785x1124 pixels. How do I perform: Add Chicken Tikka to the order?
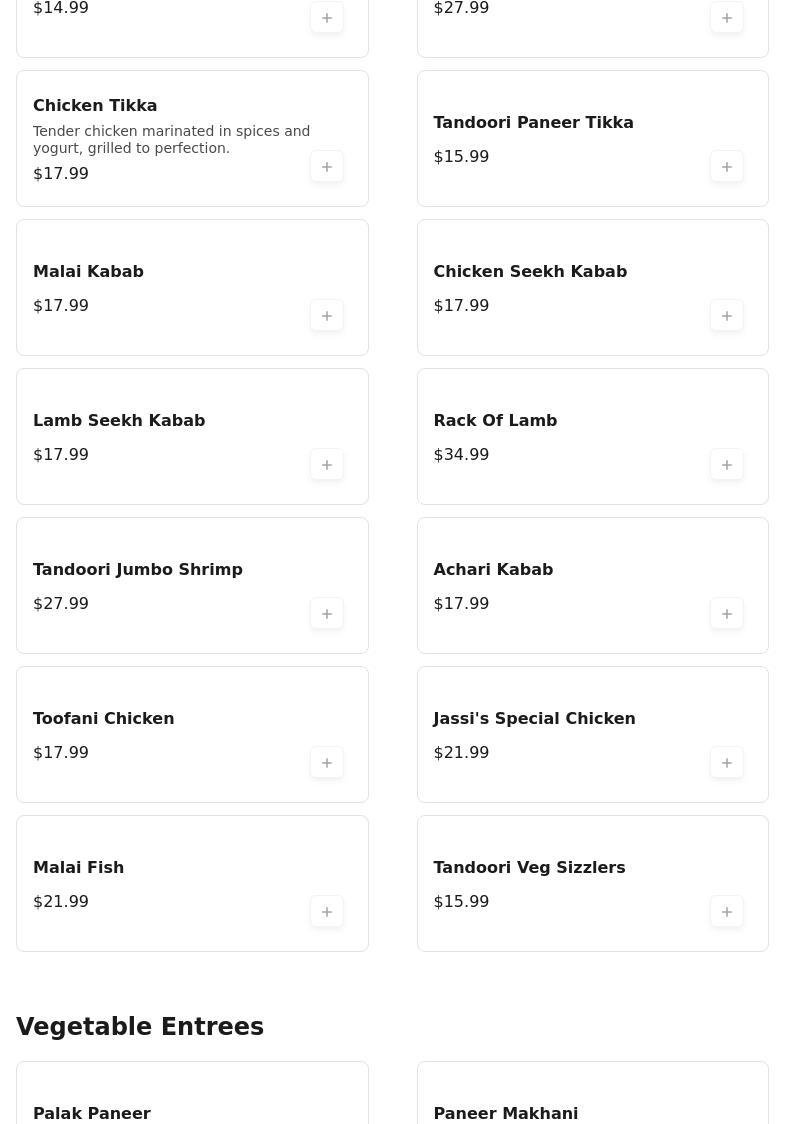327,167
